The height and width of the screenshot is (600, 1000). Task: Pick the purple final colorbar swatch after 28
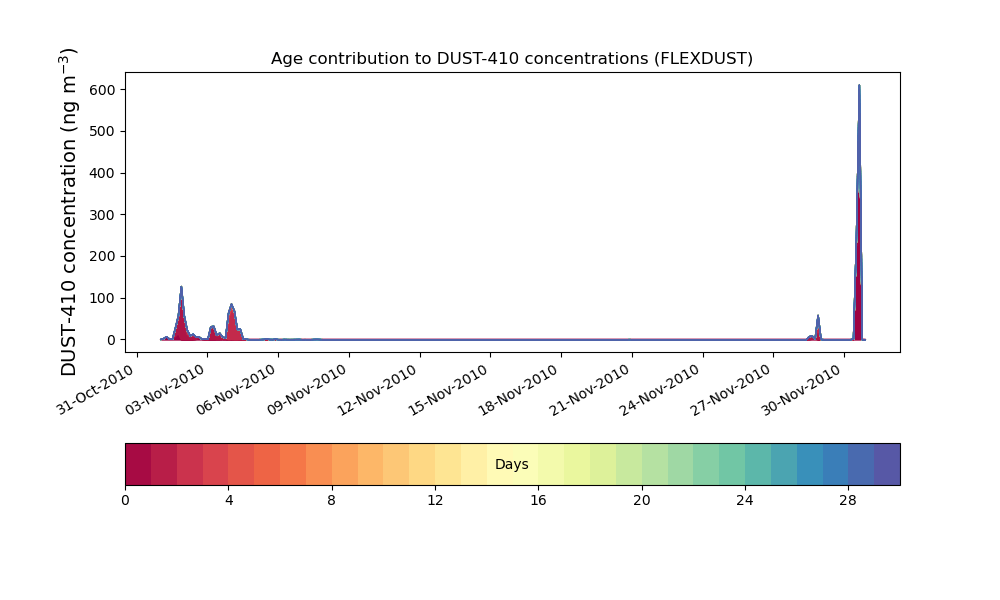[887, 464]
